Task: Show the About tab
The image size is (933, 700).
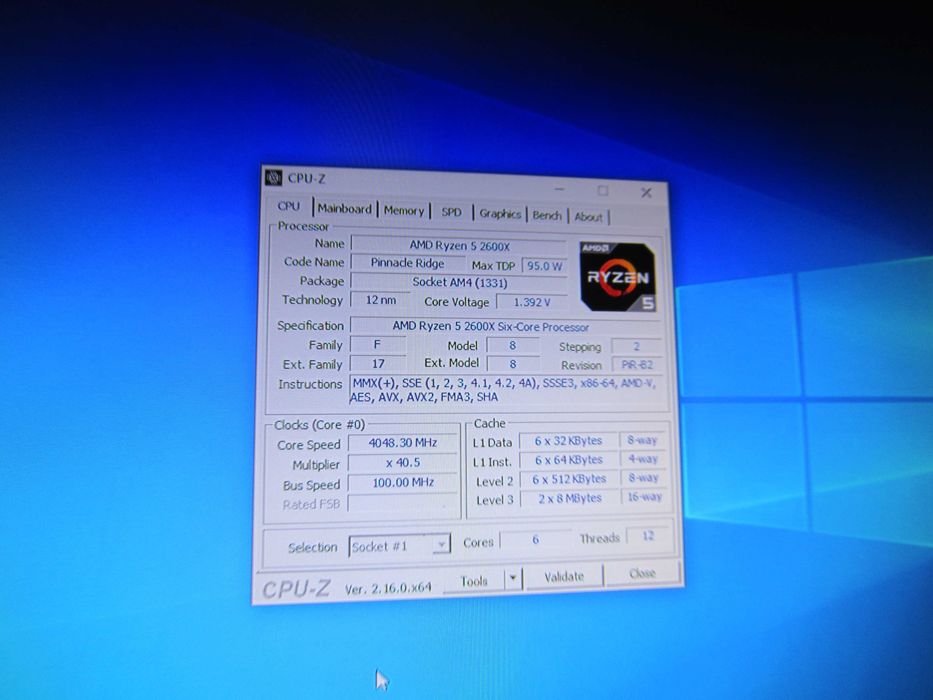Action: [x=588, y=217]
